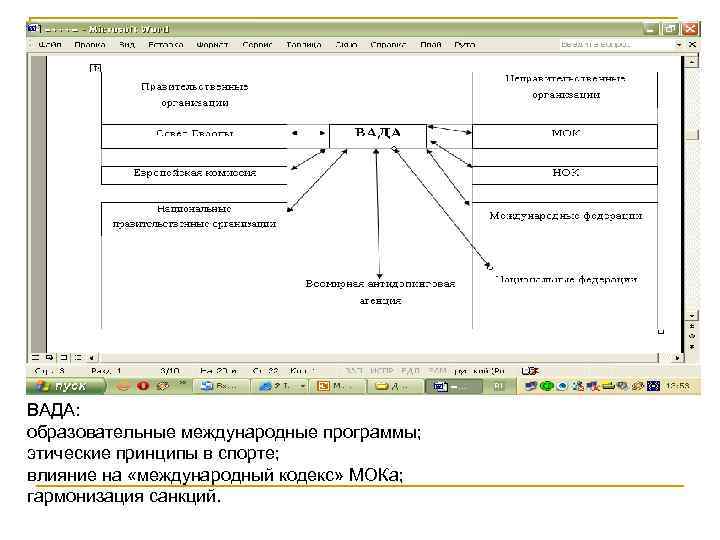
Task: Click the table move handle icon
Action: coord(95,68)
